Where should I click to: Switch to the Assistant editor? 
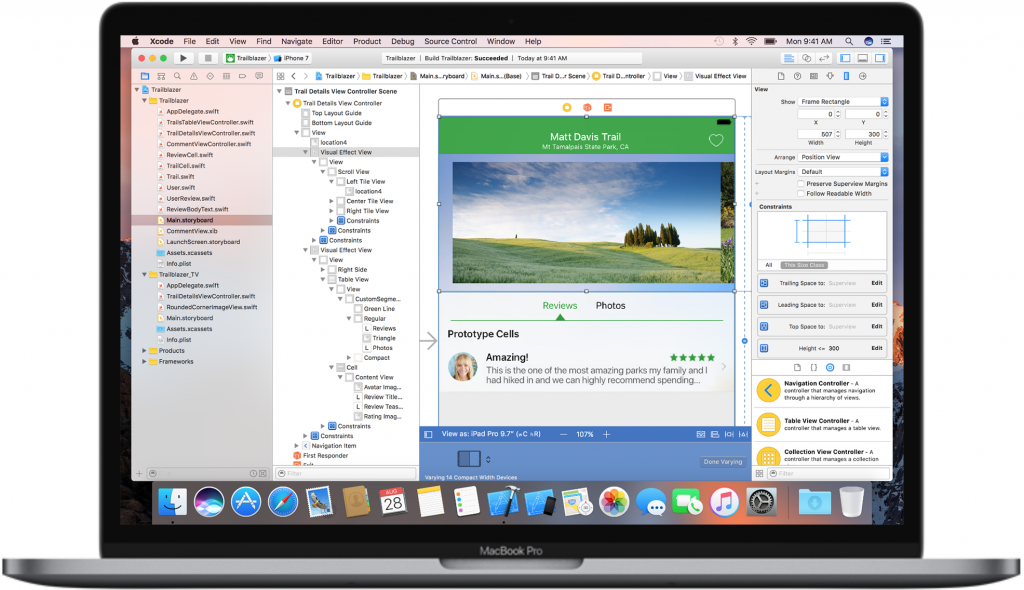(807, 58)
